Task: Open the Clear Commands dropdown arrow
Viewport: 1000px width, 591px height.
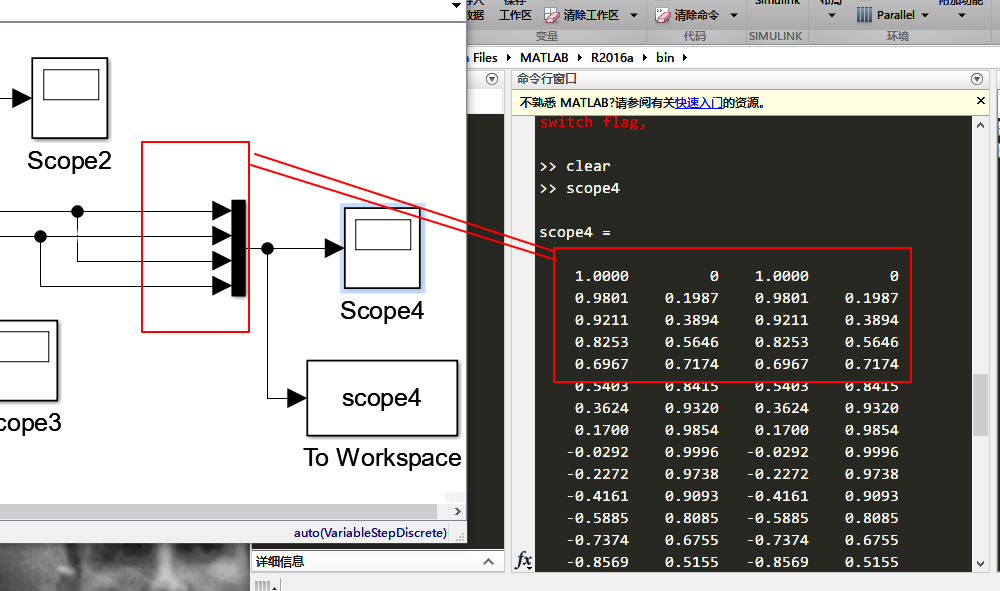Action: point(733,15)
